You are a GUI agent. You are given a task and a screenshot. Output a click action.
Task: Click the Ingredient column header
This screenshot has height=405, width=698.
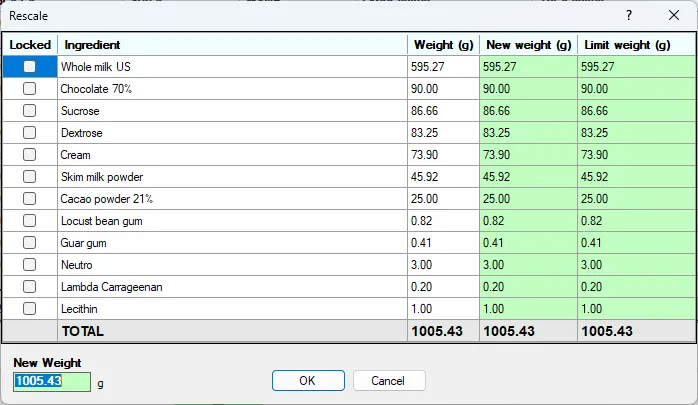pos(232,45)
